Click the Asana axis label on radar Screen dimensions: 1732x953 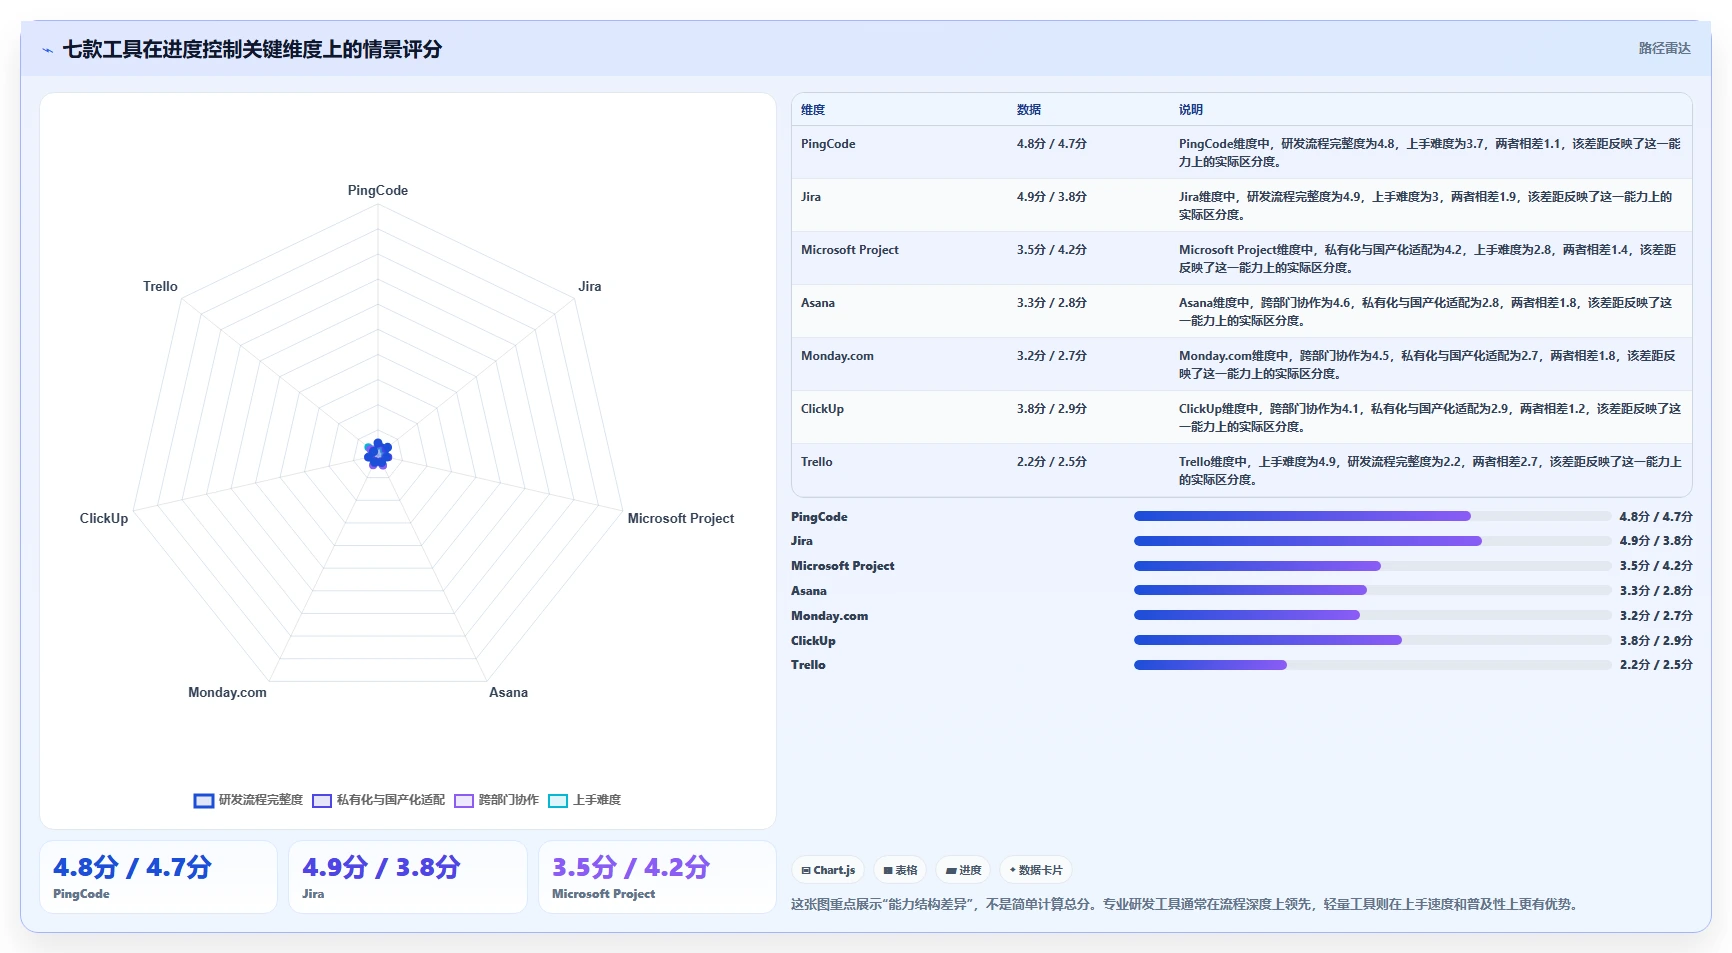pos(508,692)
